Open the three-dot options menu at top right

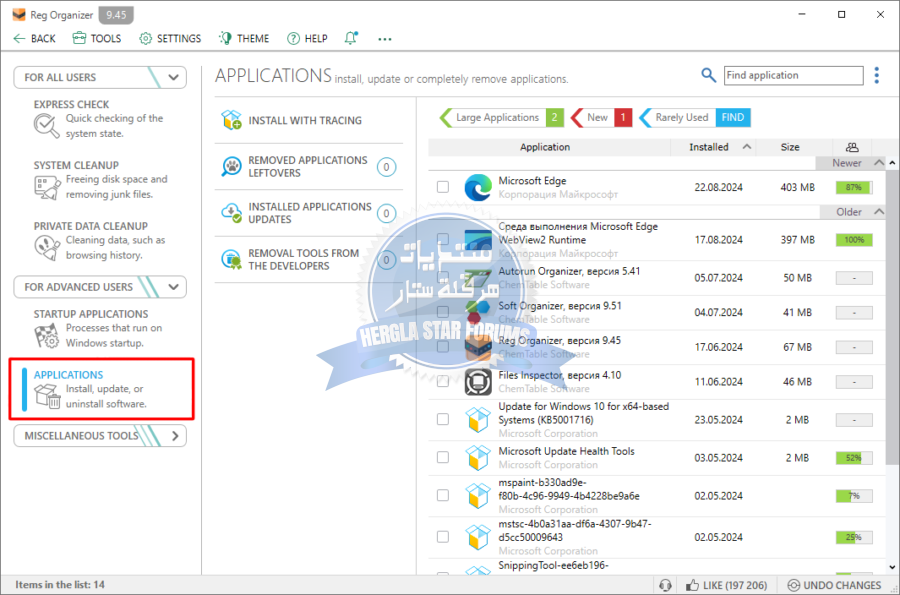pos(877,75)
